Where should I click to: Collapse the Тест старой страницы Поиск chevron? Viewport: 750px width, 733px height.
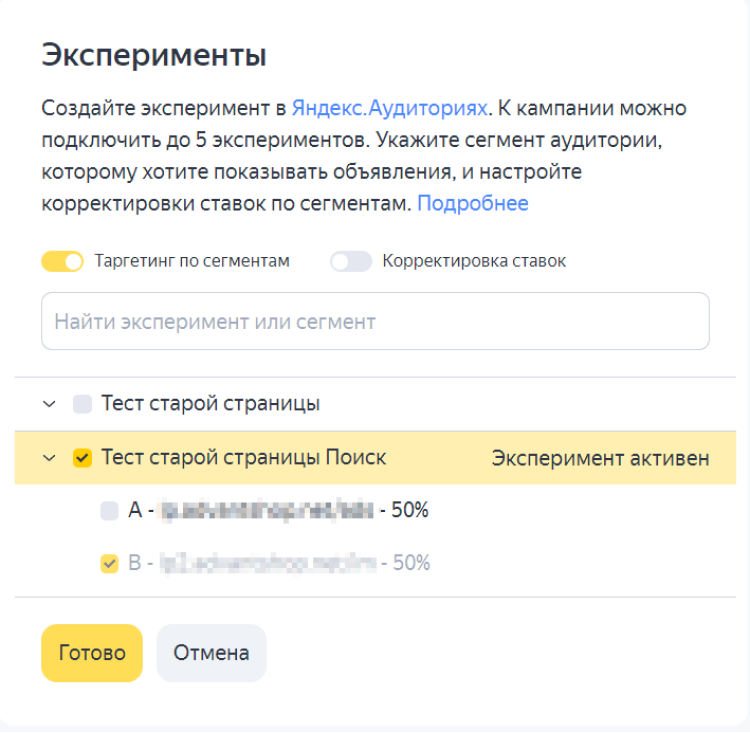tap(49, 458)
